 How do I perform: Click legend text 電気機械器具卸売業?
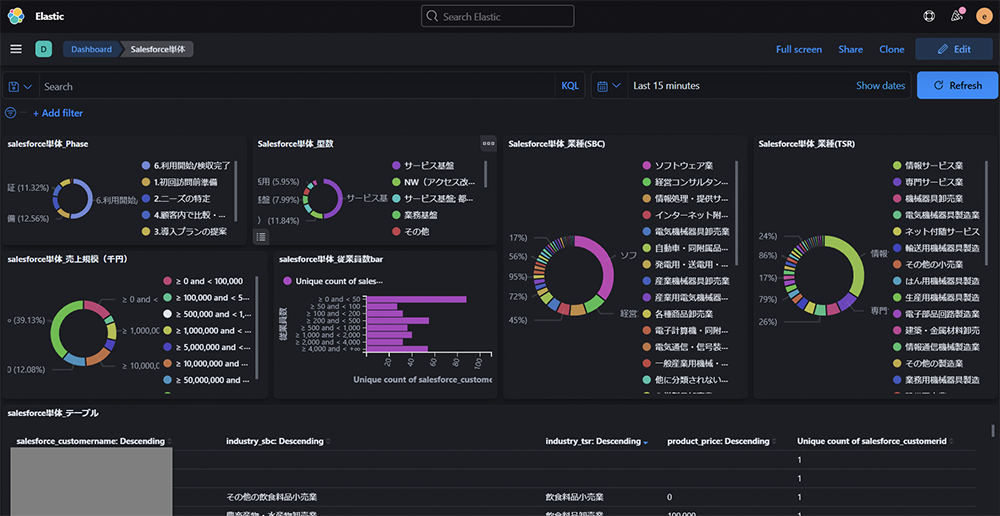click(x=693, y=231)
